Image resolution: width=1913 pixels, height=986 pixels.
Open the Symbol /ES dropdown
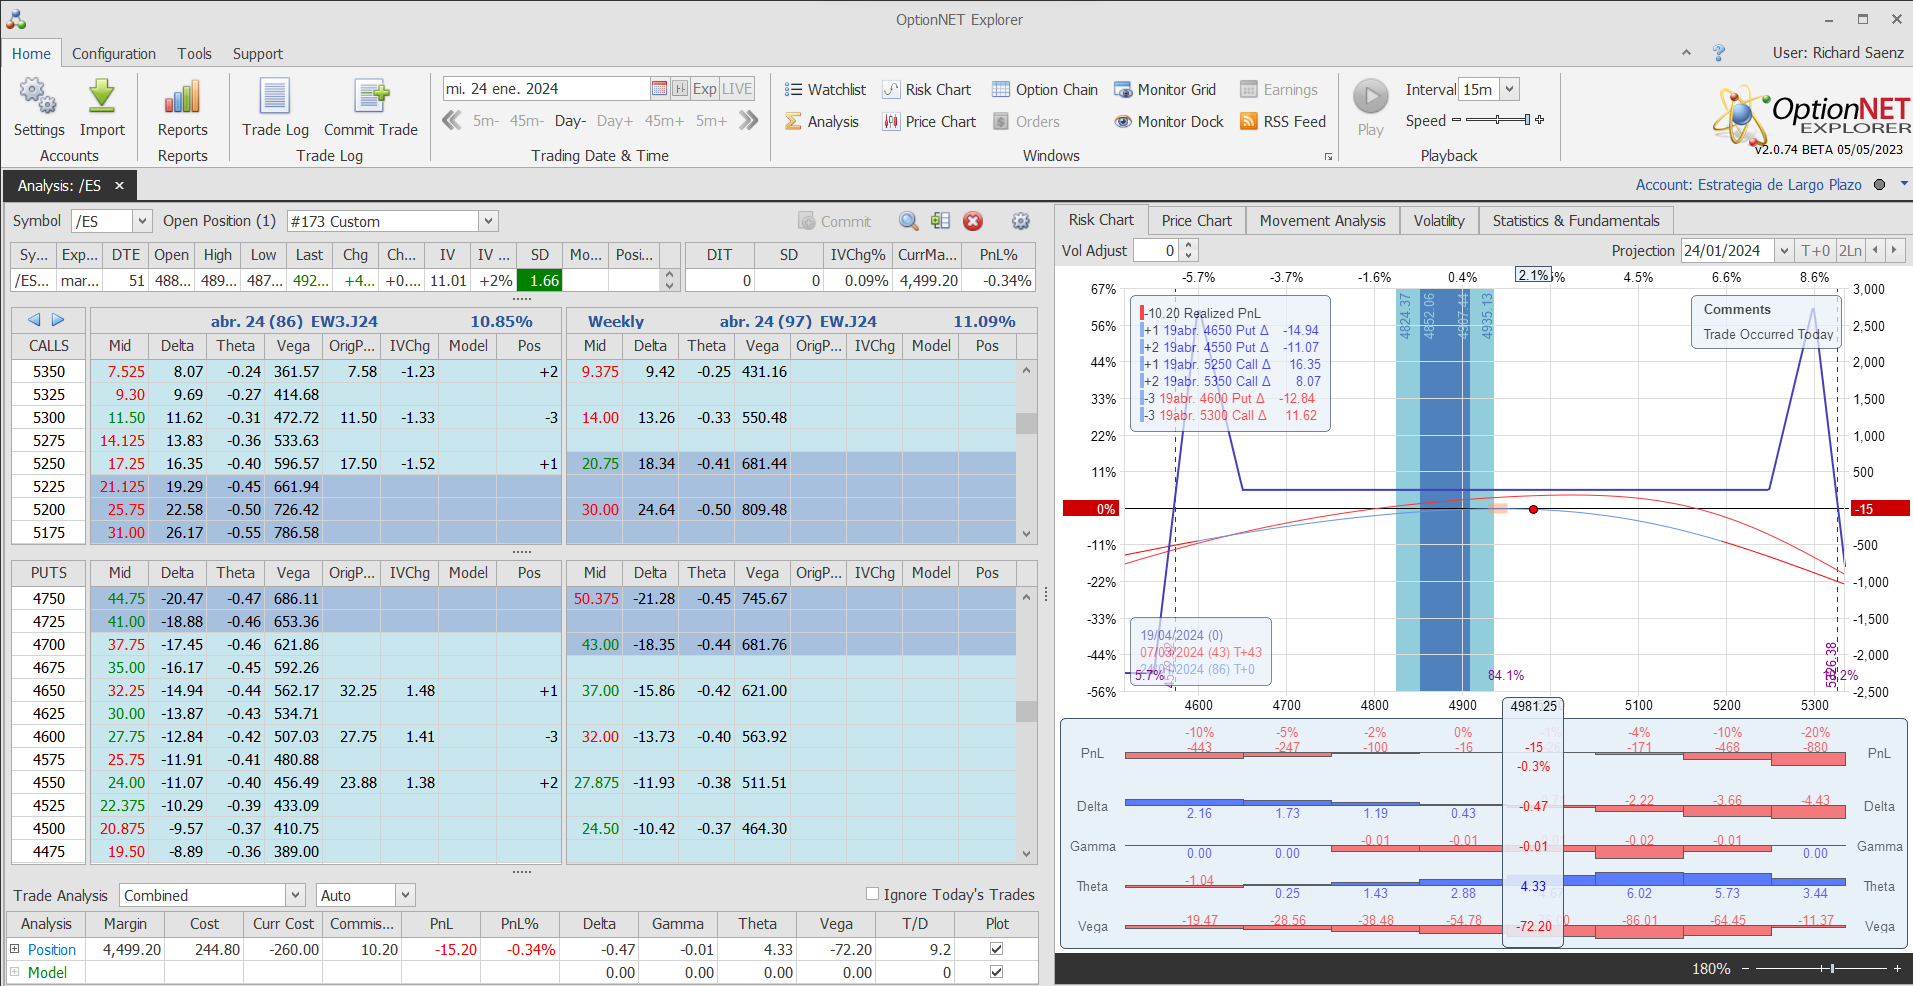142,221
